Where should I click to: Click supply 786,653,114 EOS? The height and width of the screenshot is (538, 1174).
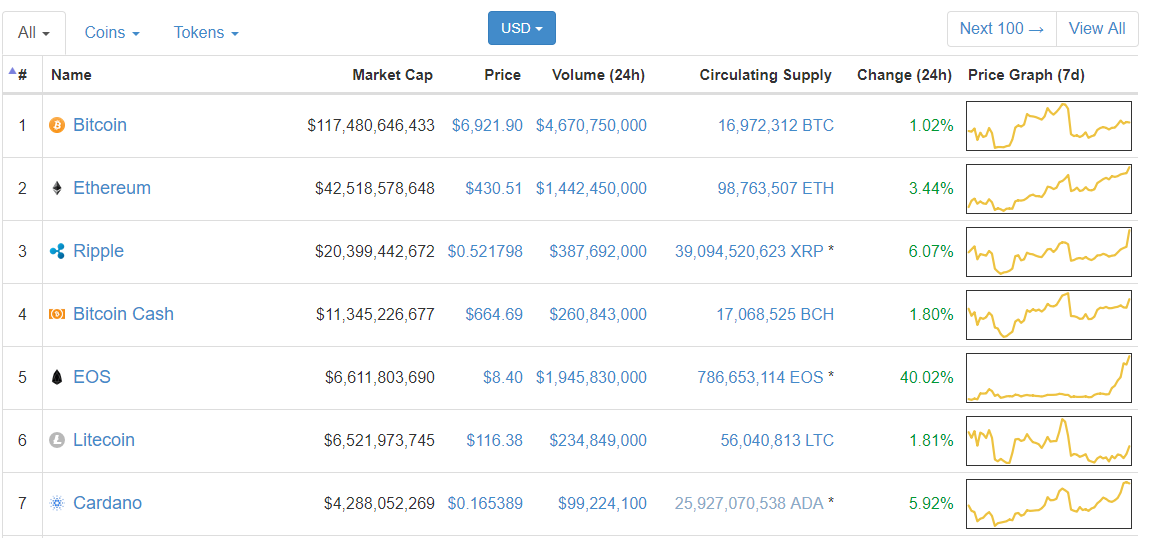tap(760, 377)
